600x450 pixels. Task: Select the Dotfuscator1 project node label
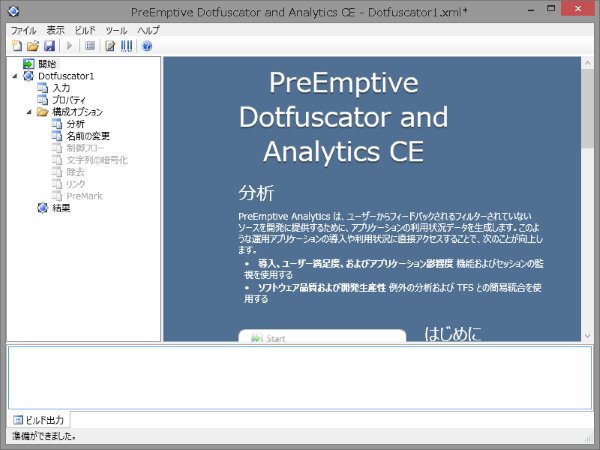click(66, 76)
